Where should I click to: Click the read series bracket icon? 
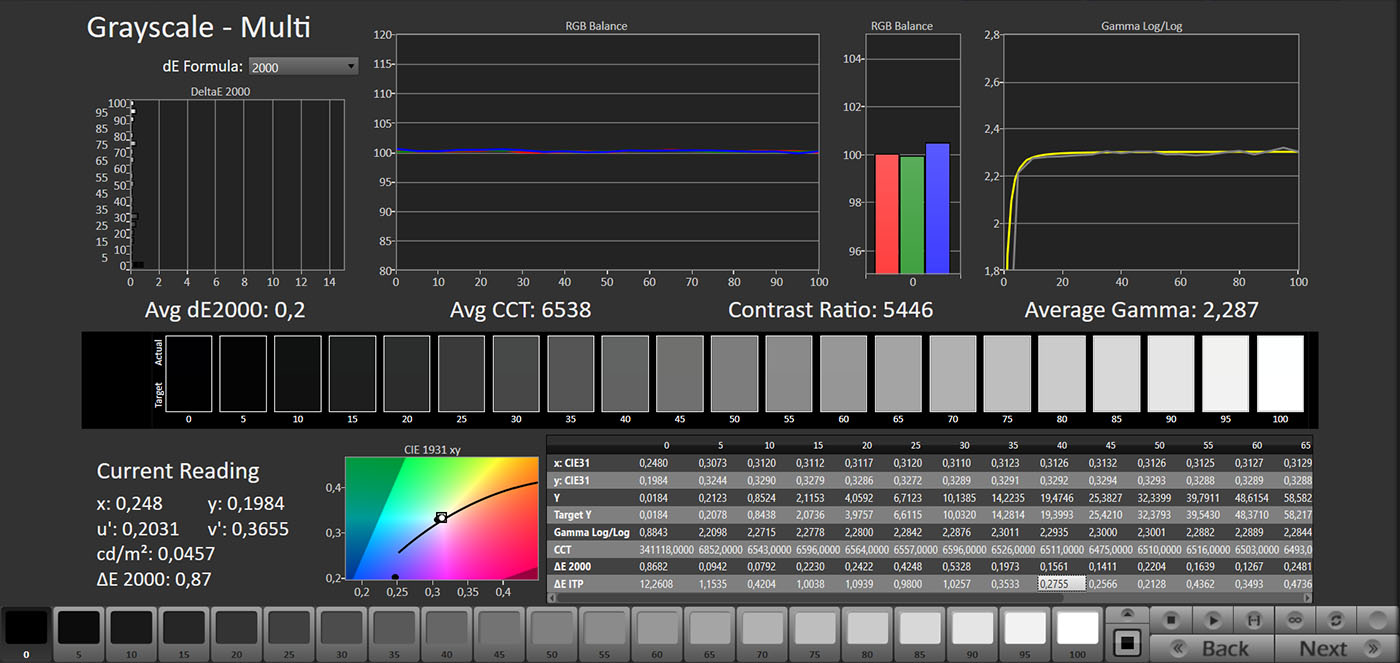coord(1253,621)
